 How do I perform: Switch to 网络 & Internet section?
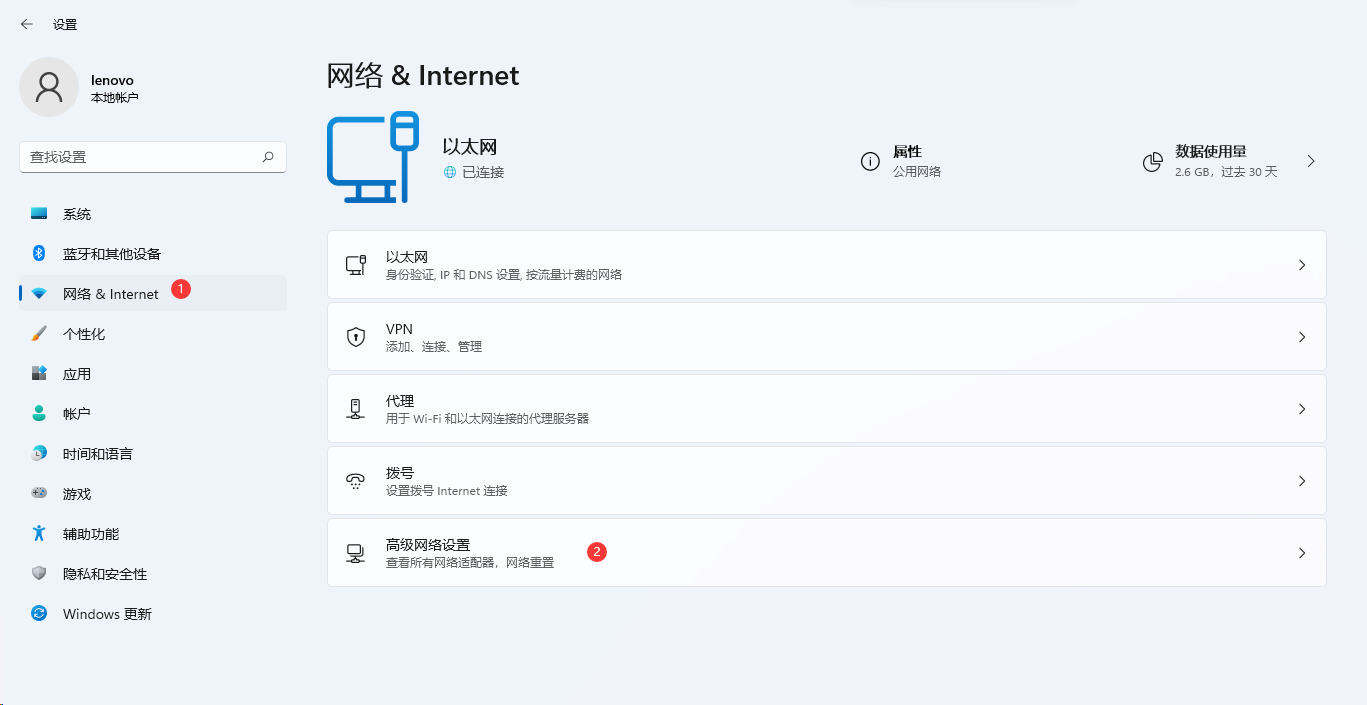click(110, 293)
